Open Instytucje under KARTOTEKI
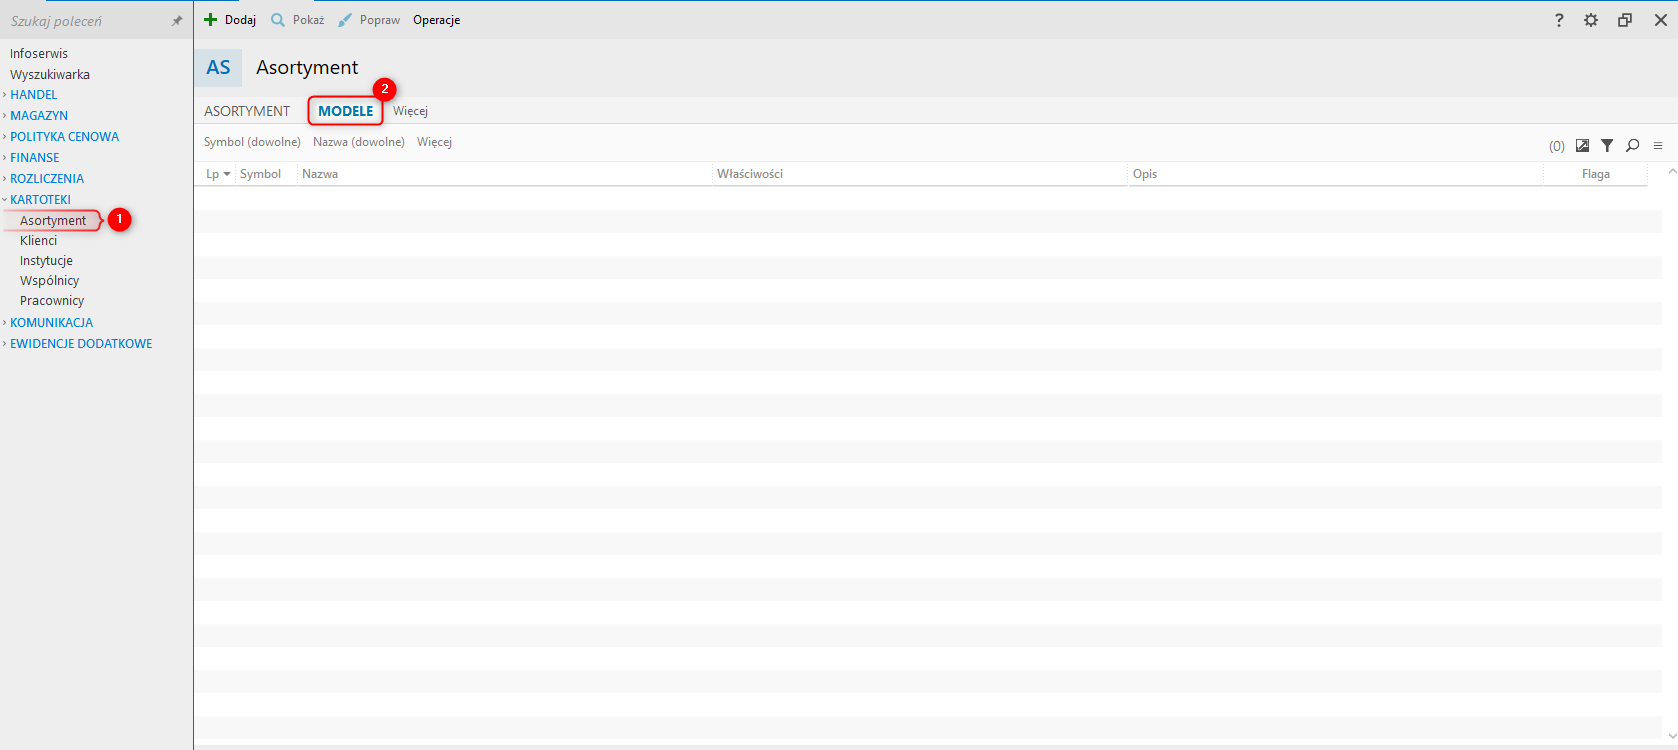Screen dimensions: 1678x750 tap(46, 261)
